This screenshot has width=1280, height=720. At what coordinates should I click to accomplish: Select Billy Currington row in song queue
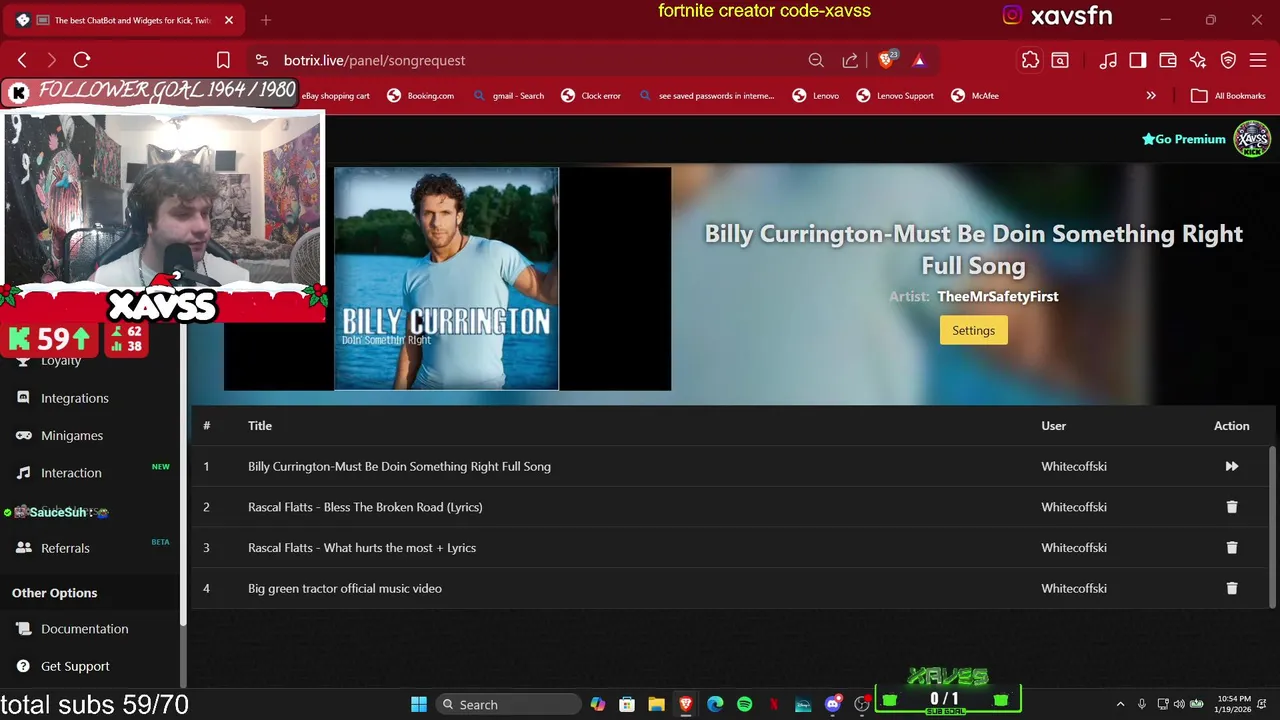(x=730, y=466)
